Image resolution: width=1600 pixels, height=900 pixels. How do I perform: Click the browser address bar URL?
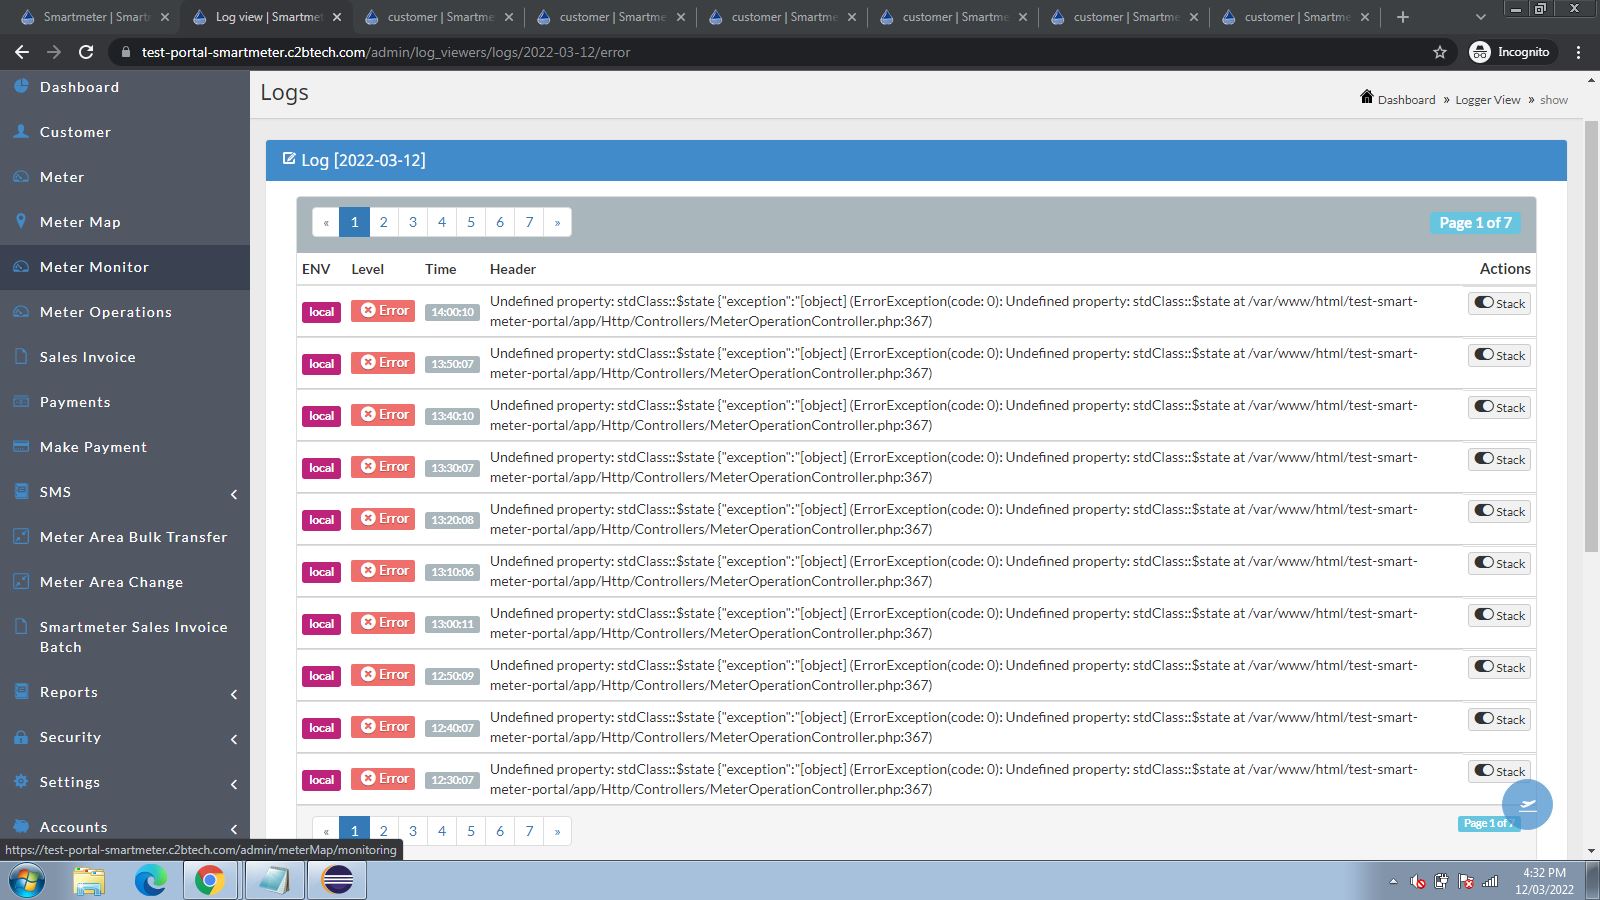386,52
